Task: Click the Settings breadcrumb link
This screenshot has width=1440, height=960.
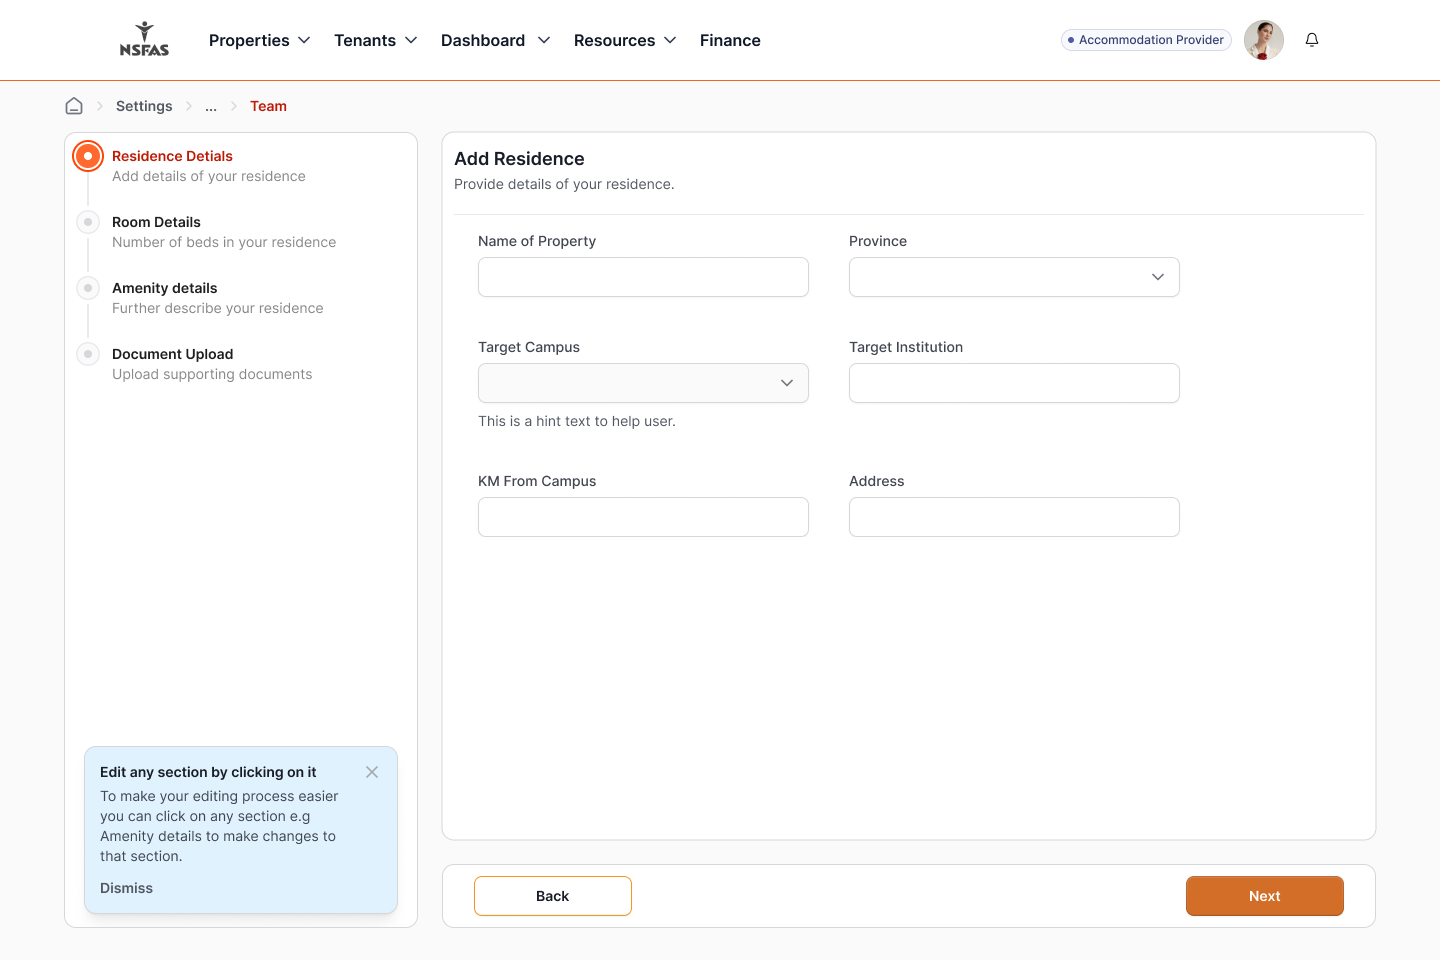Action: click(144, 106)
